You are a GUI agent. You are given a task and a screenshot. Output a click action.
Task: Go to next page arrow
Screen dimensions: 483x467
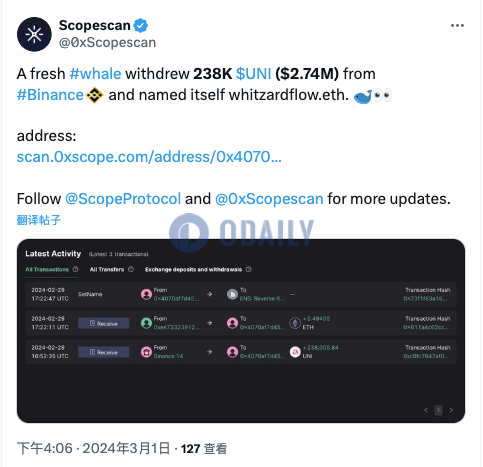pyautogui.click(x=451, y=410)
